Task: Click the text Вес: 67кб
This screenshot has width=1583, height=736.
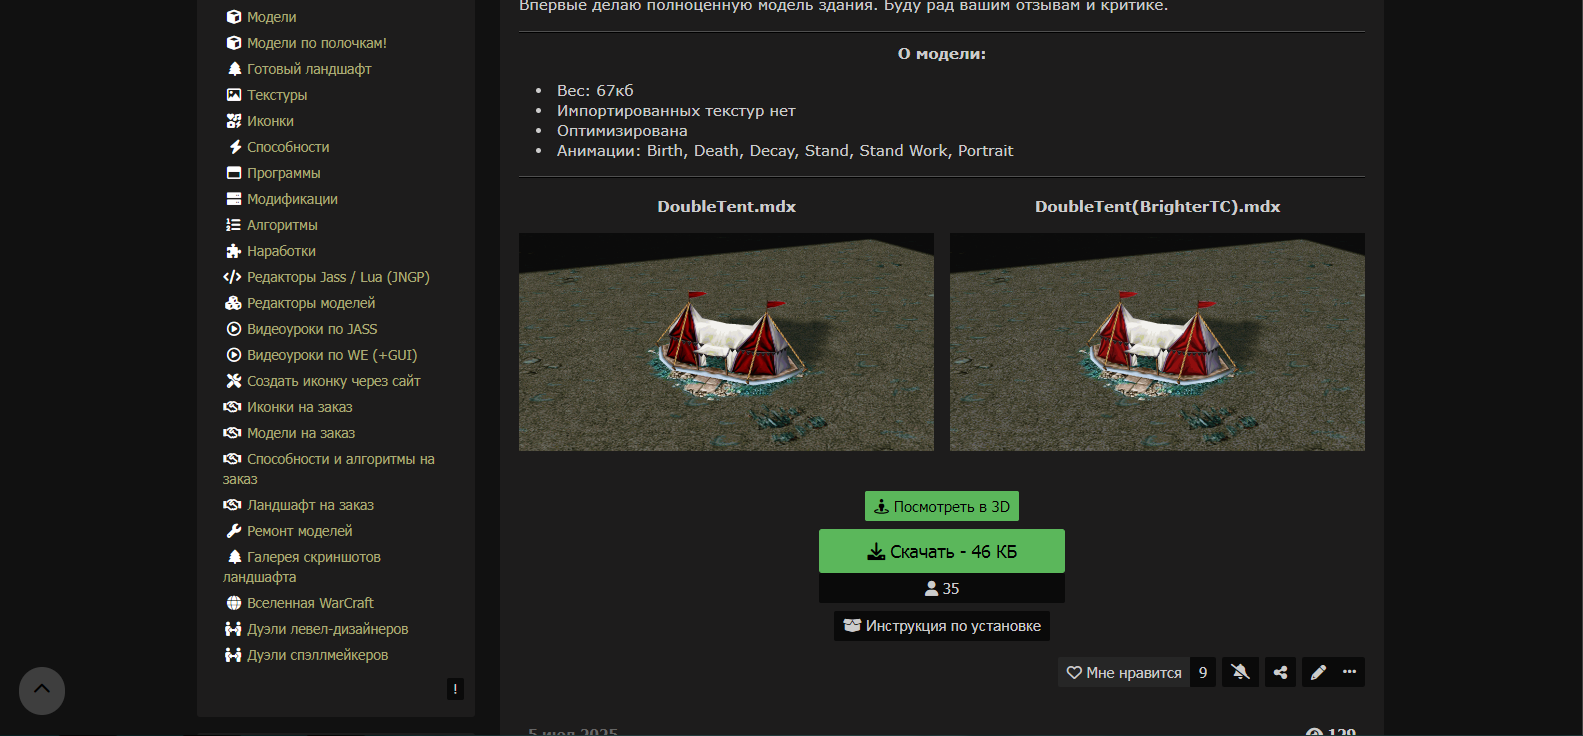Action: pos(595,90)
